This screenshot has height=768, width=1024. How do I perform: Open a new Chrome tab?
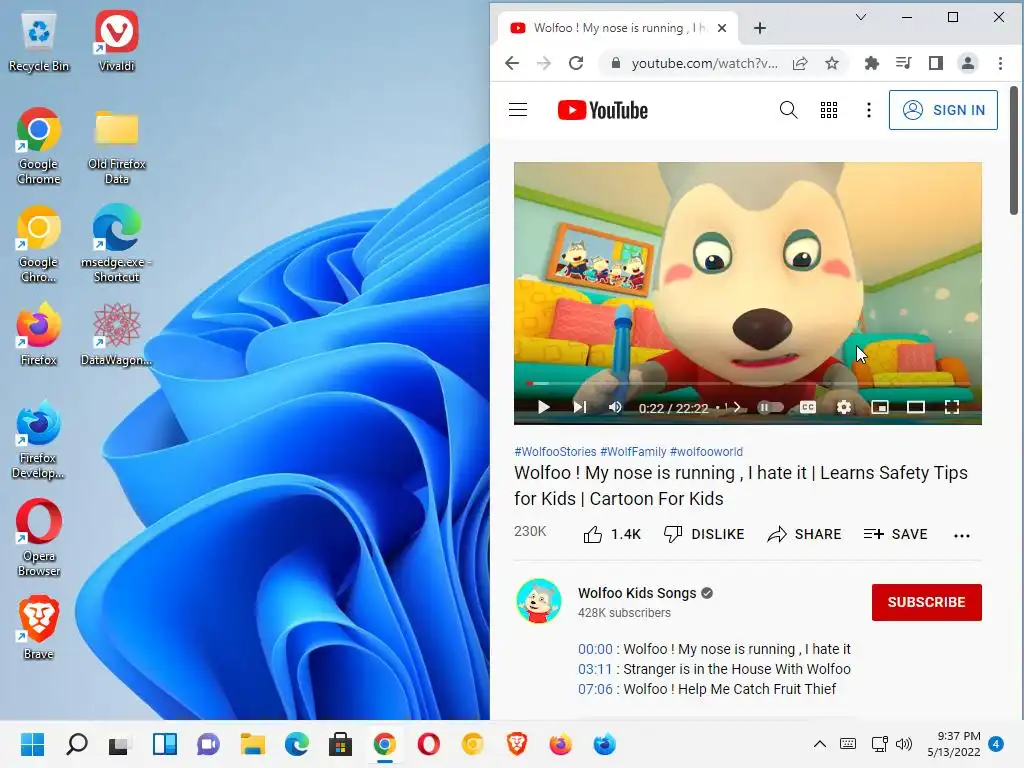click(760, 28)
